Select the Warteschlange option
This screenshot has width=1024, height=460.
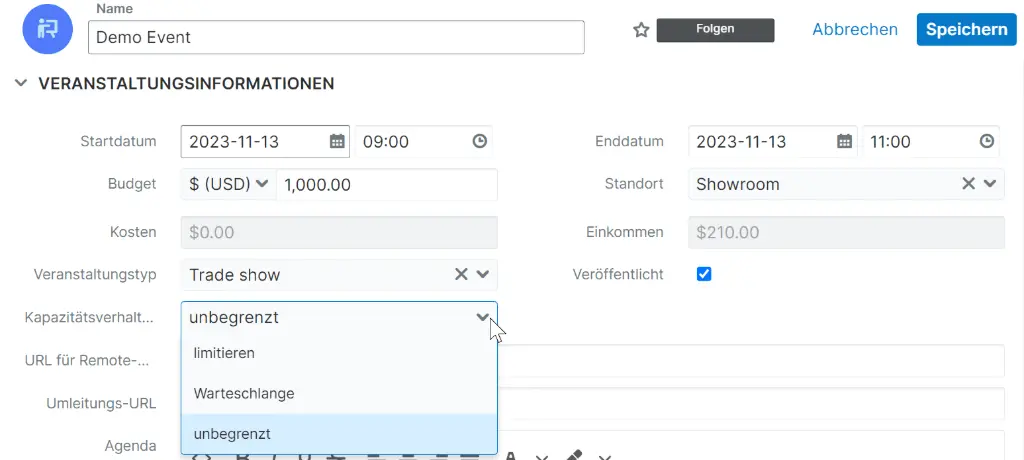[339, 393]
